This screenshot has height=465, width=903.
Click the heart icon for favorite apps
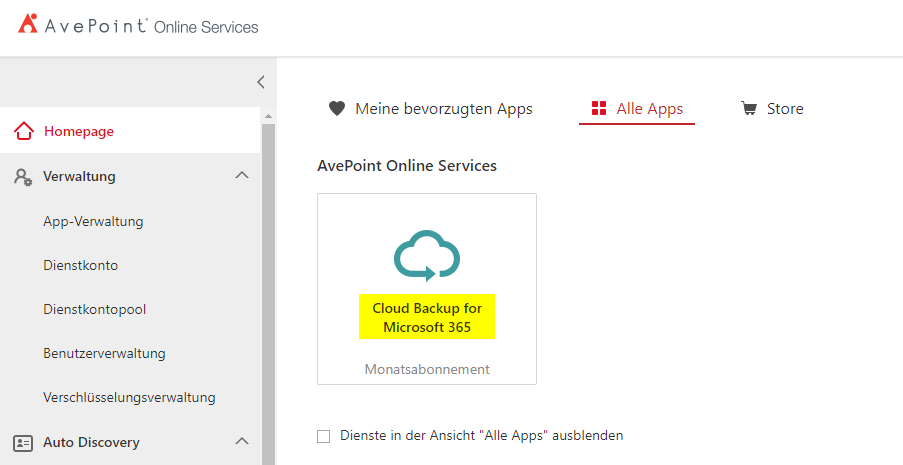337,109
